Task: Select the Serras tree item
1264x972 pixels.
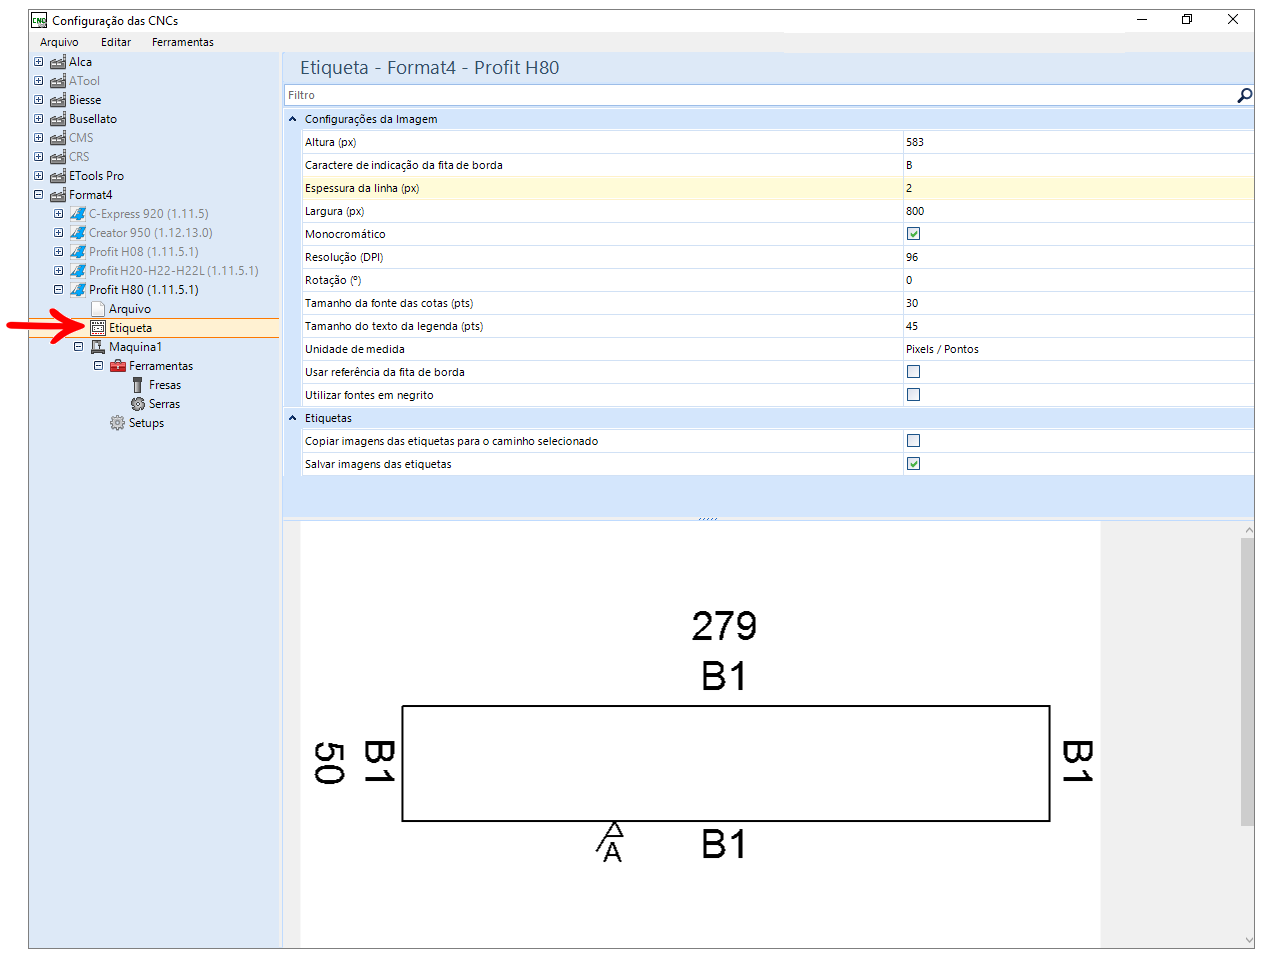Action: pos(165,404)
